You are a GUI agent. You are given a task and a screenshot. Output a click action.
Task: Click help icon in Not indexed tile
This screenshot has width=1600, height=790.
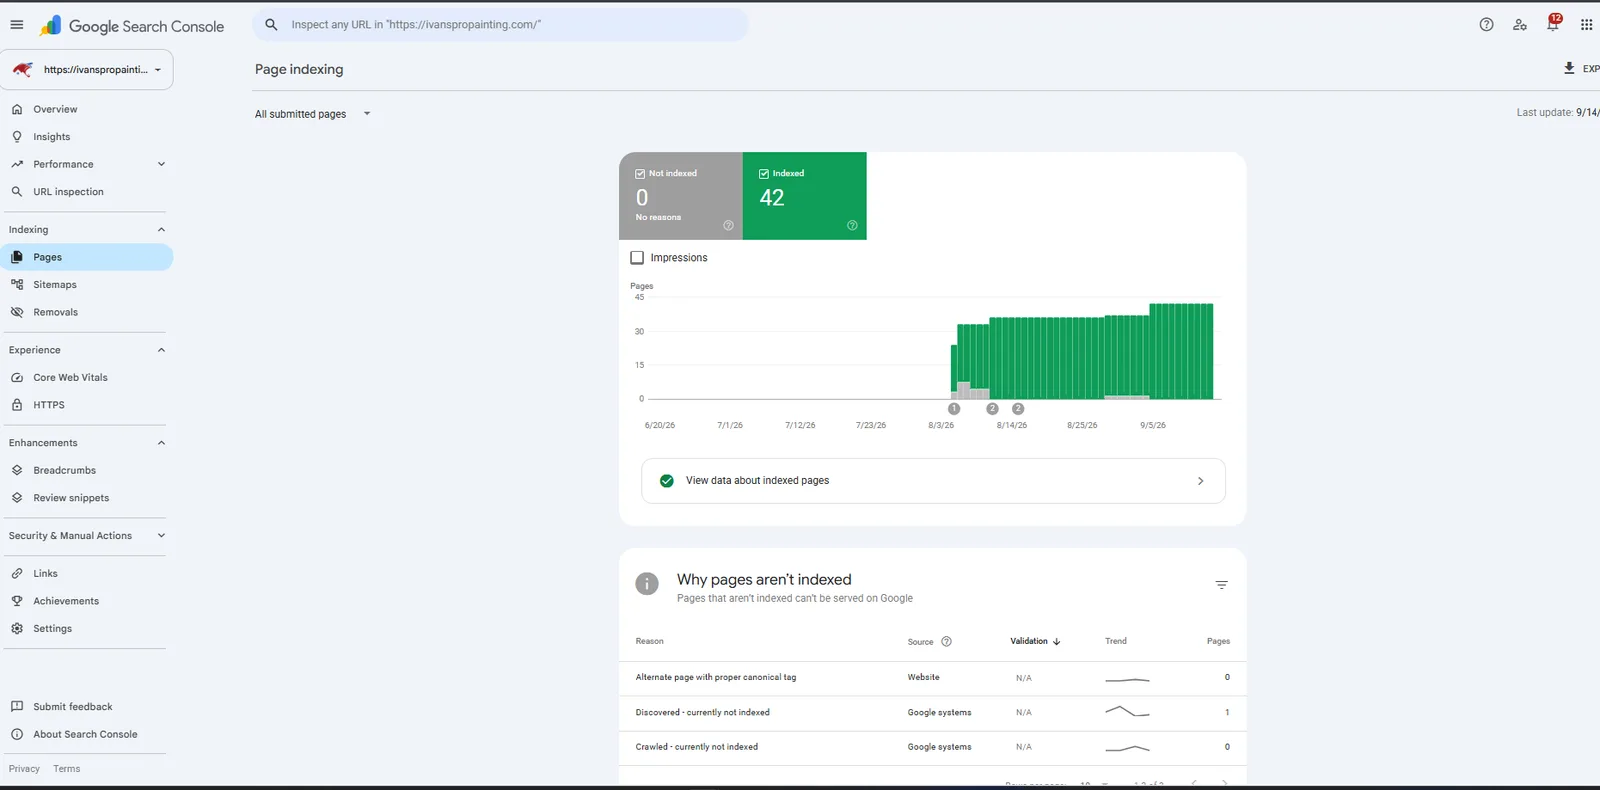(x=728, y=225)
